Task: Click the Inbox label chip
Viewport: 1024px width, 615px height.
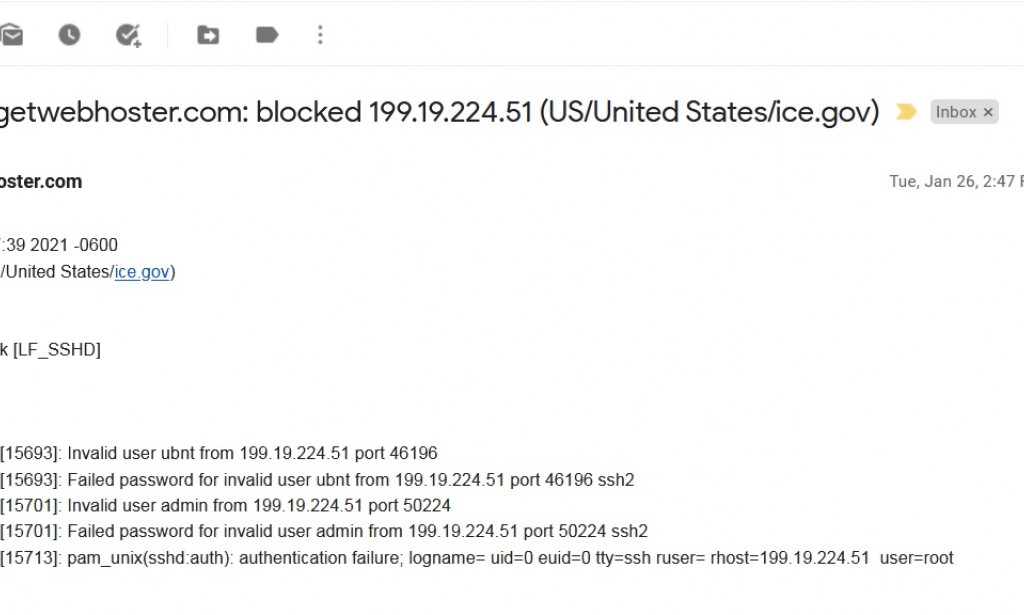Action: [x=958, y=111]
